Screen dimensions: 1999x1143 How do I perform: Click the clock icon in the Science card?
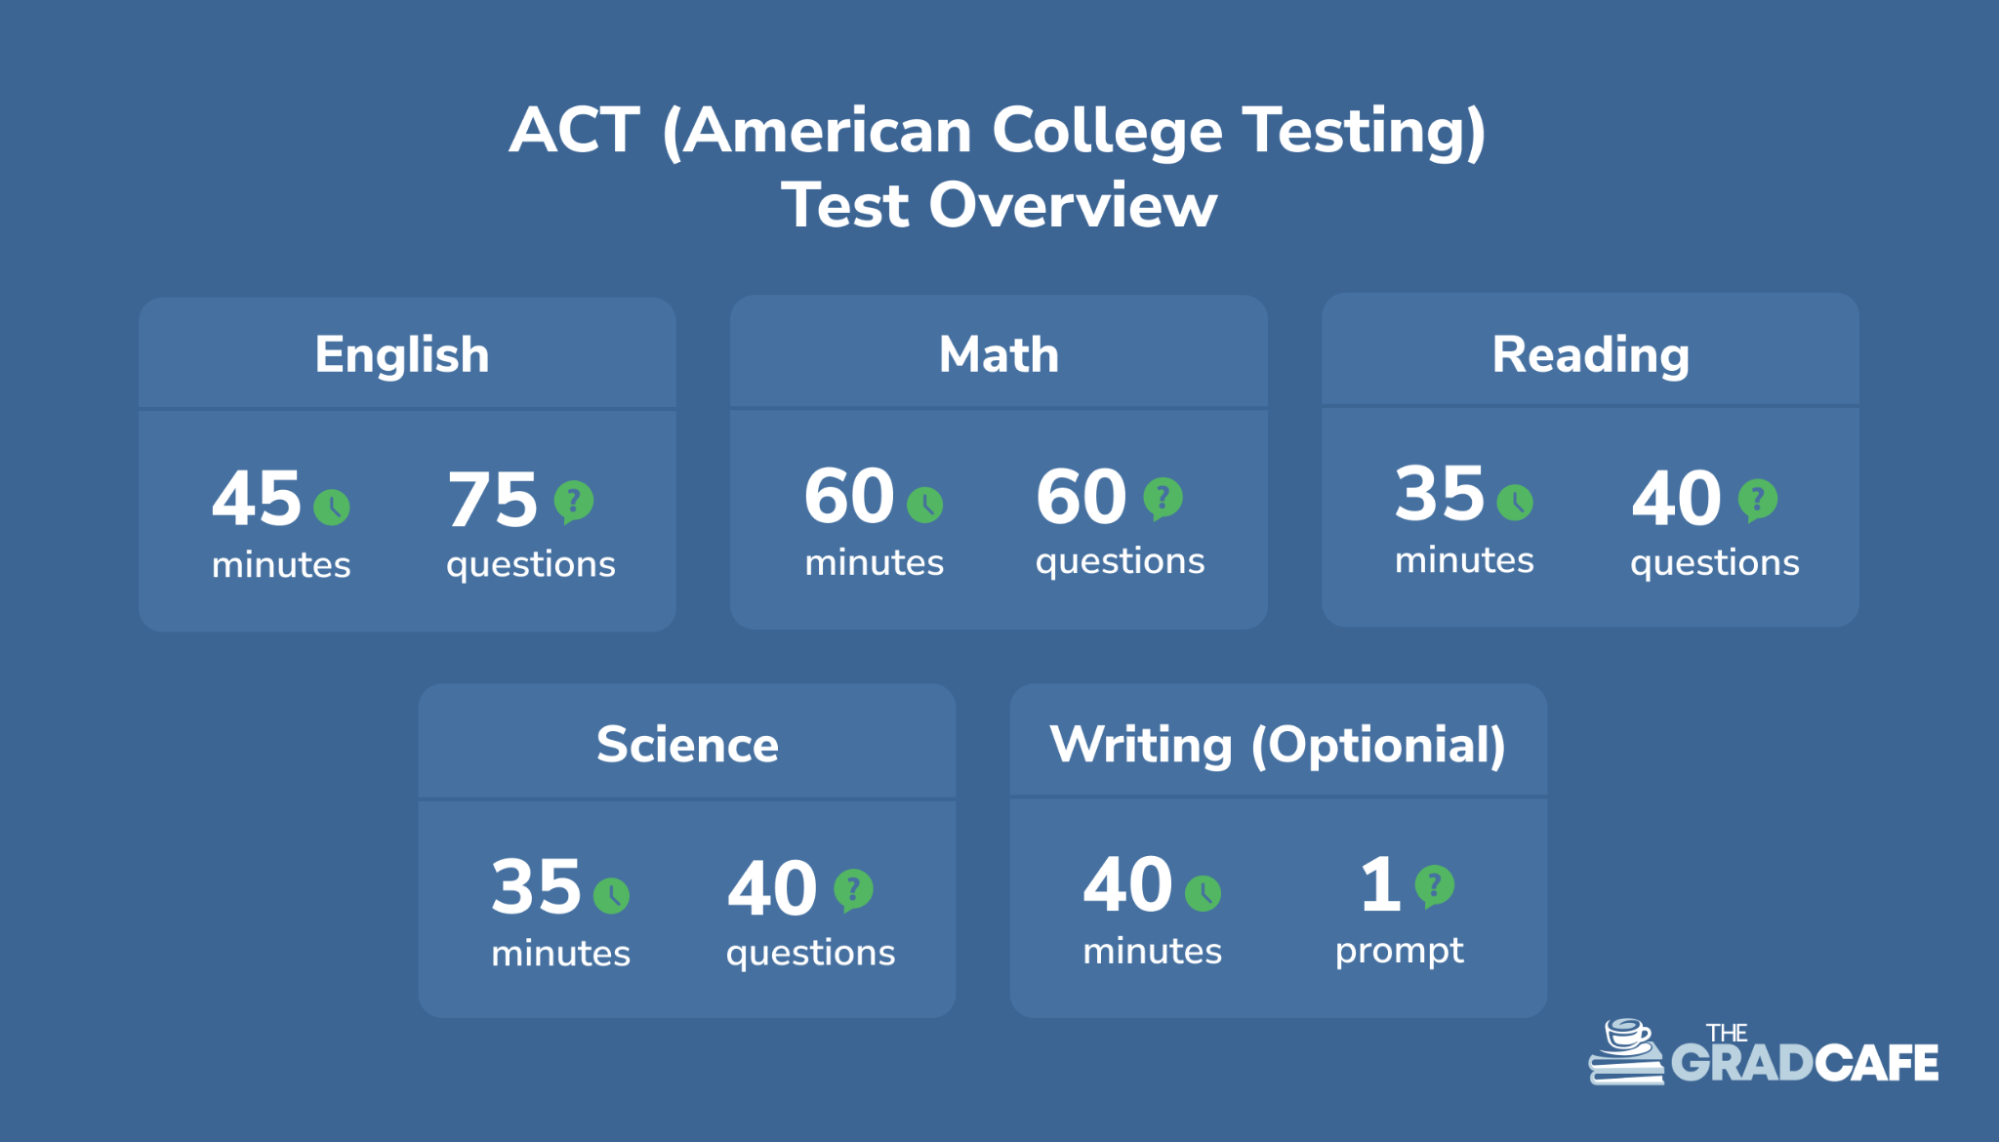coord(611,895)
